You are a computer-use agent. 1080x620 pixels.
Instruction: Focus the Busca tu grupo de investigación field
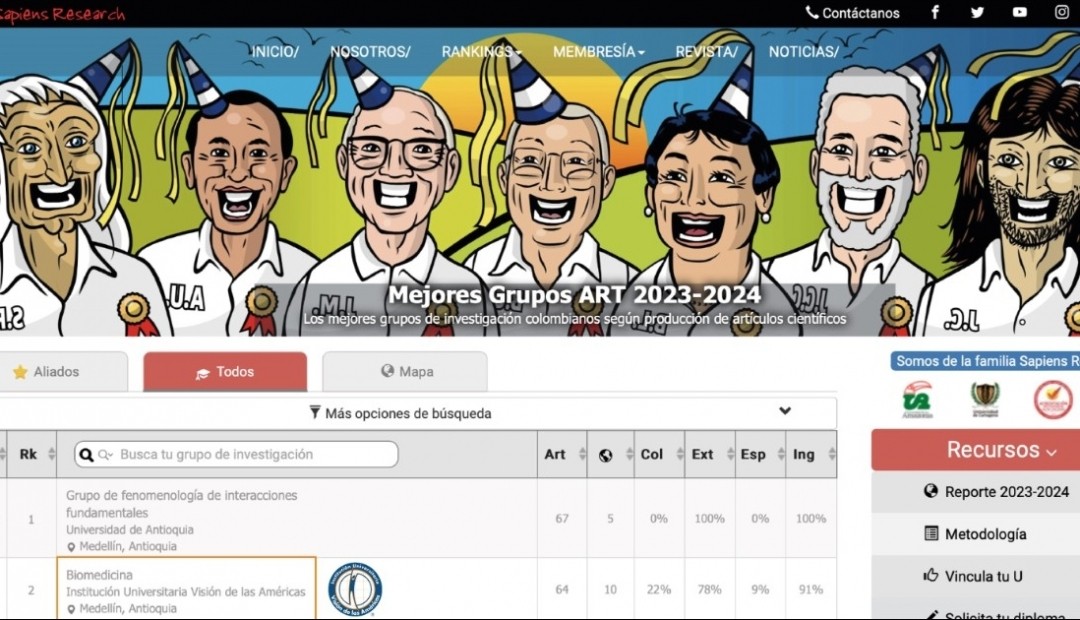click(236, 455)
